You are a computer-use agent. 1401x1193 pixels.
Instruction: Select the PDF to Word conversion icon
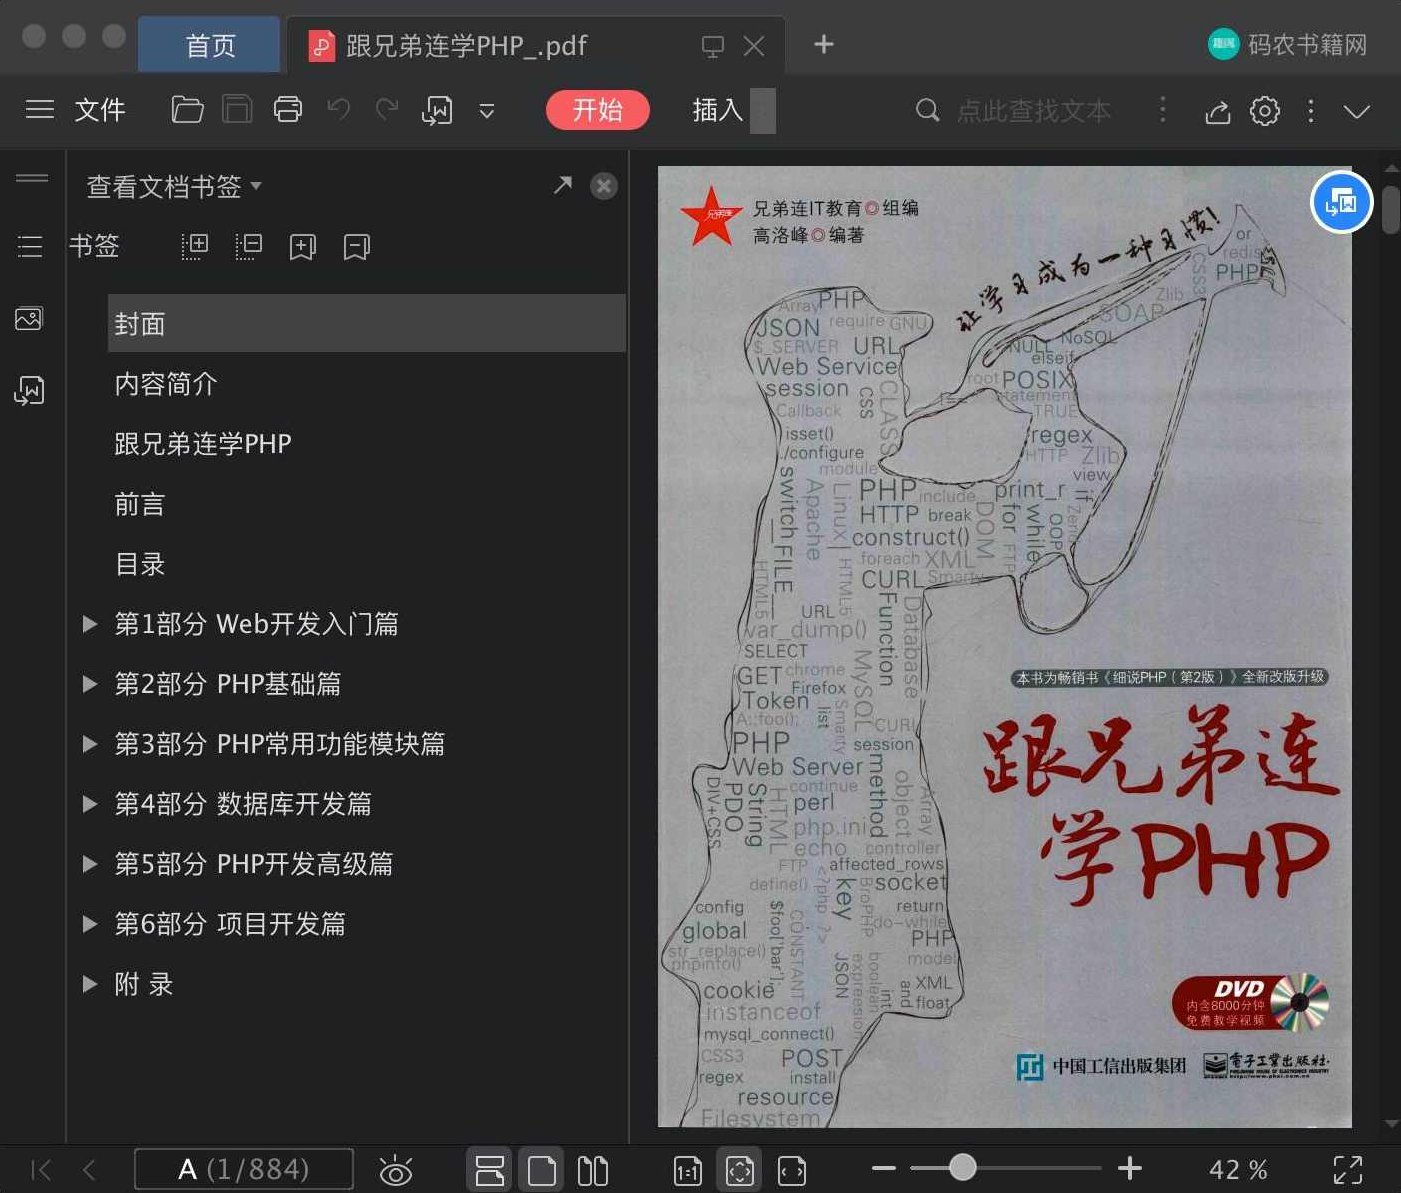coord(436,110)
